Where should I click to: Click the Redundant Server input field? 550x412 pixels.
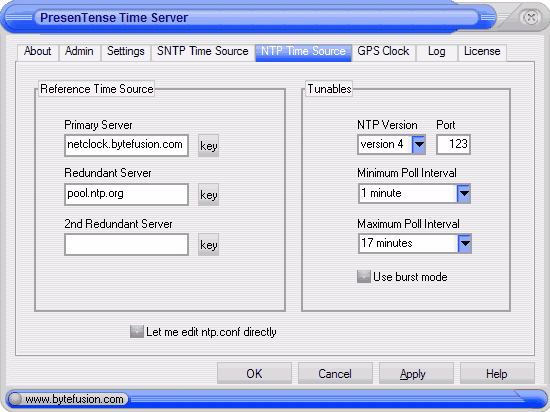126,194
